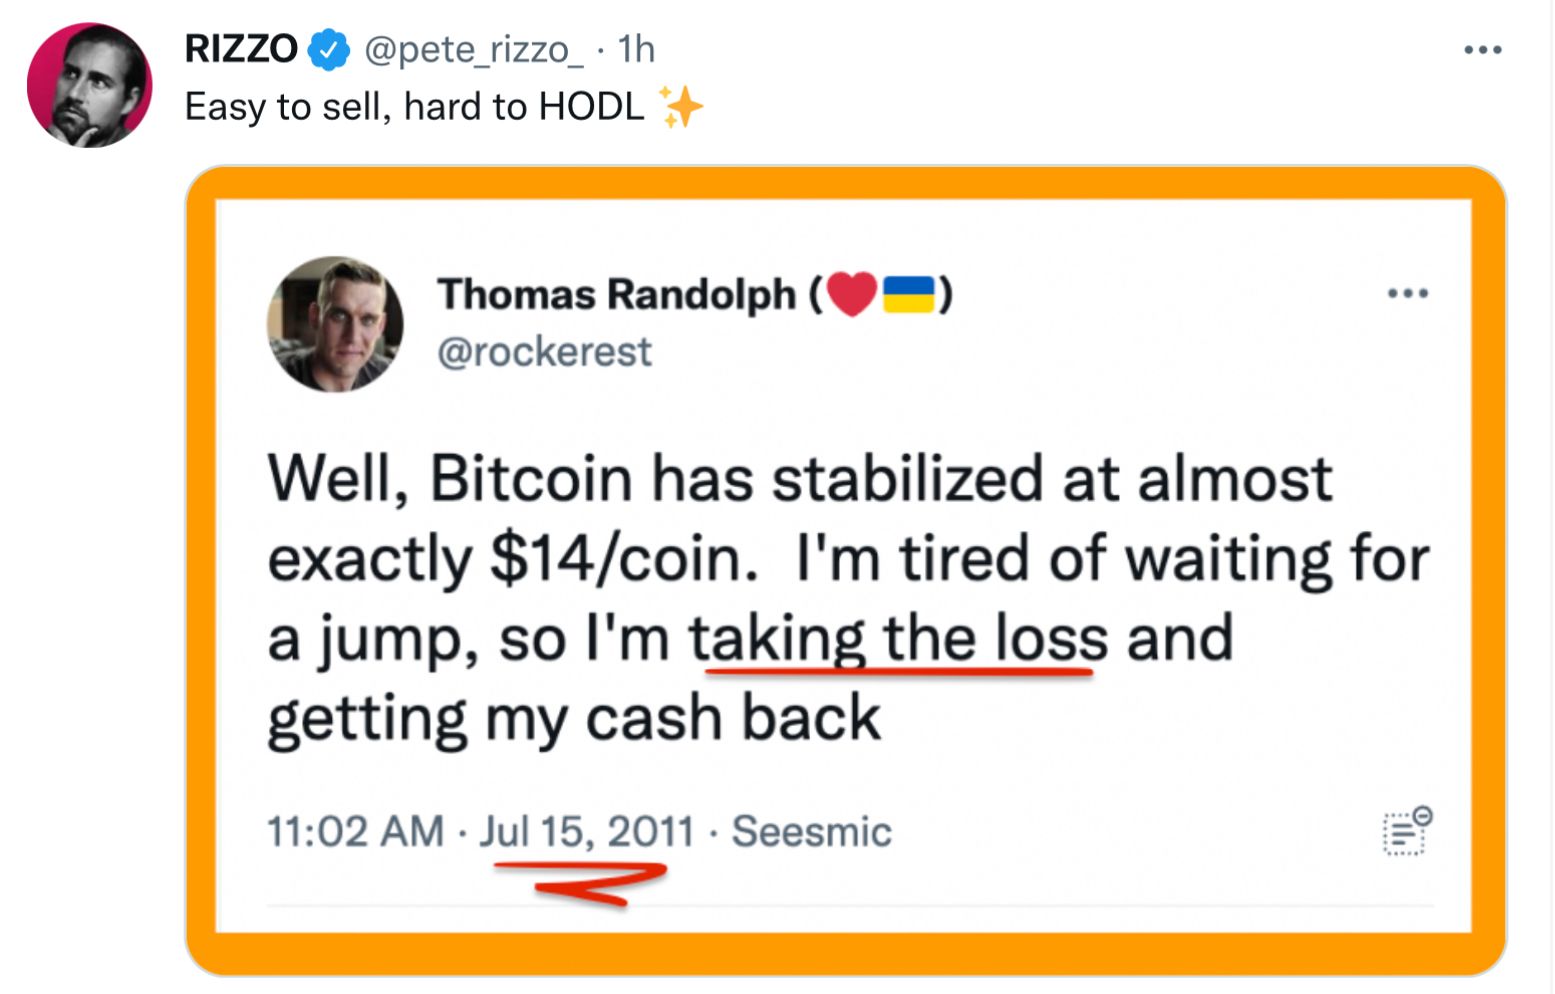Click Thomas Randolph's profile picture

[x=337, y=323]
